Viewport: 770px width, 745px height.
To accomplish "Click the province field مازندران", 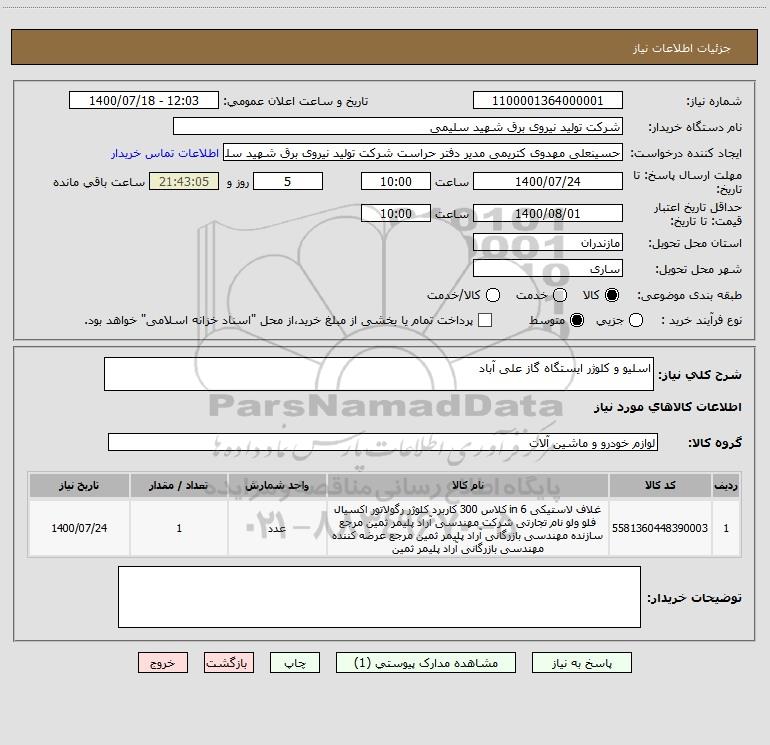I will tap(548, 243).
